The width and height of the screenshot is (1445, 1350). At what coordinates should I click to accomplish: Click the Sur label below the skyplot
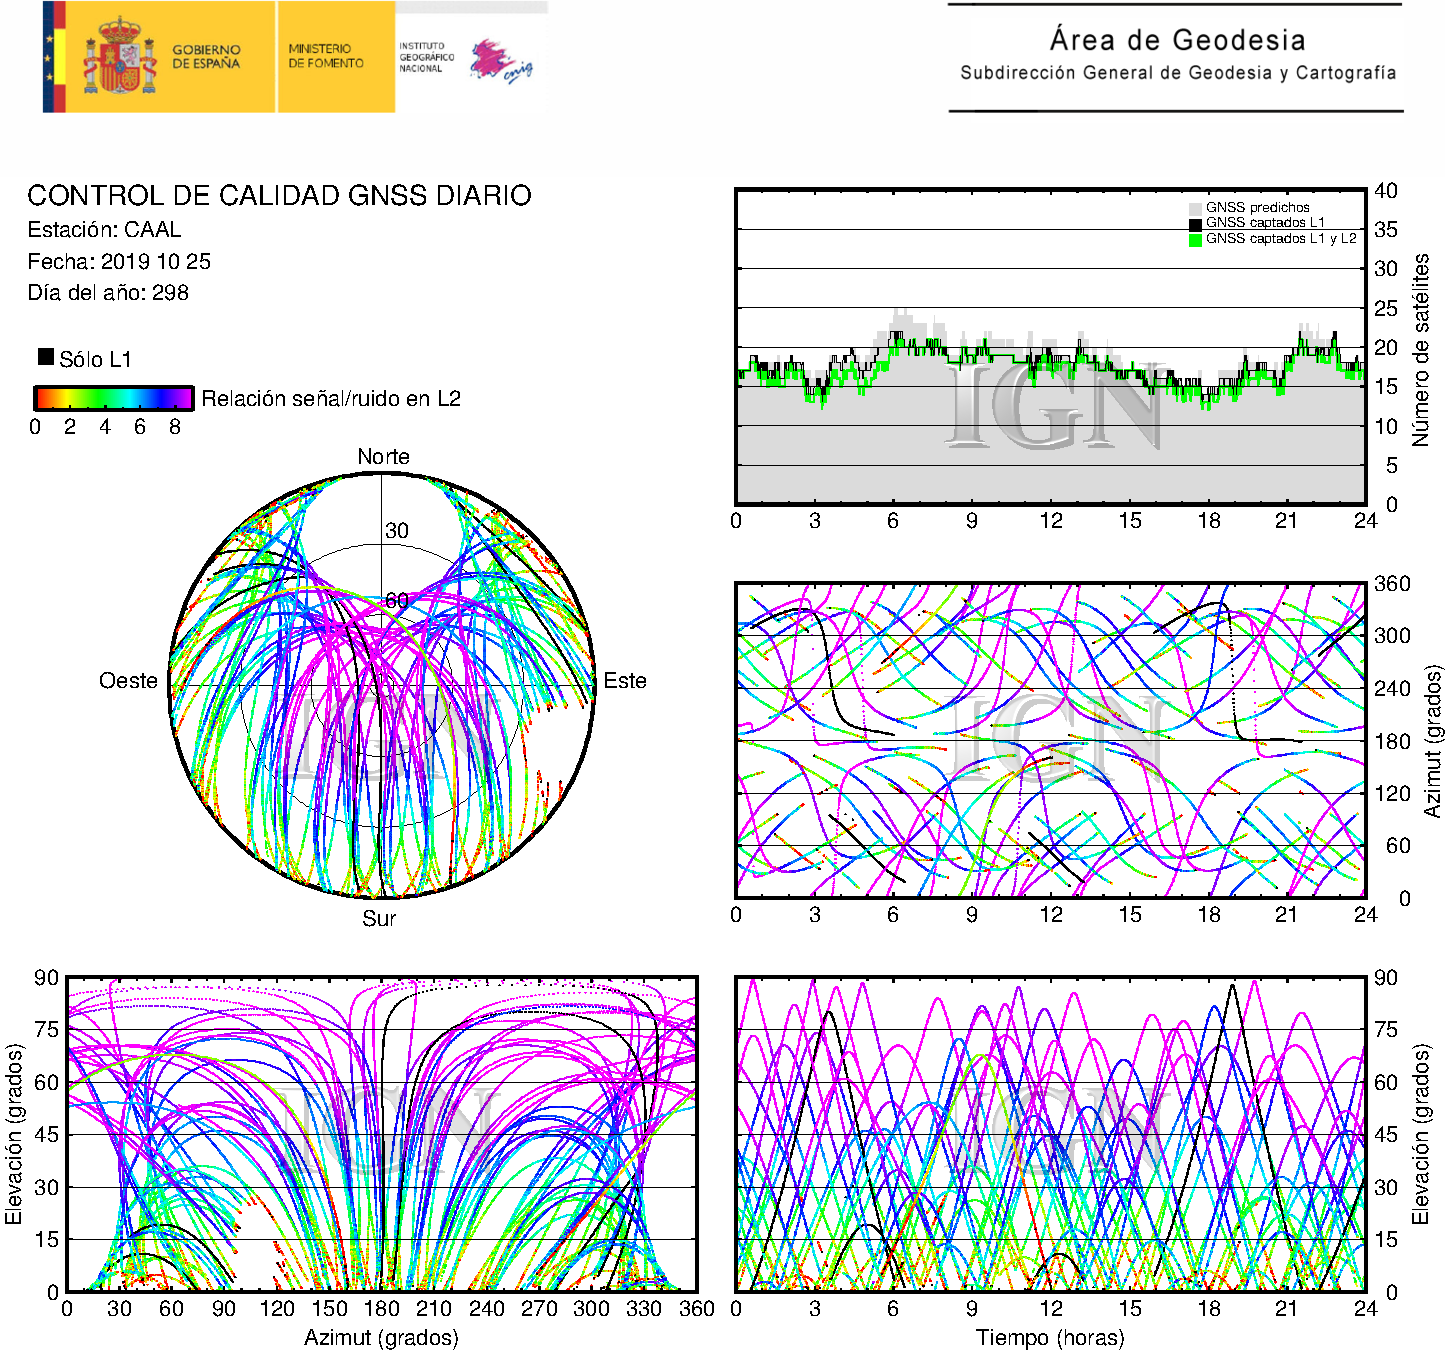(379, 919)
